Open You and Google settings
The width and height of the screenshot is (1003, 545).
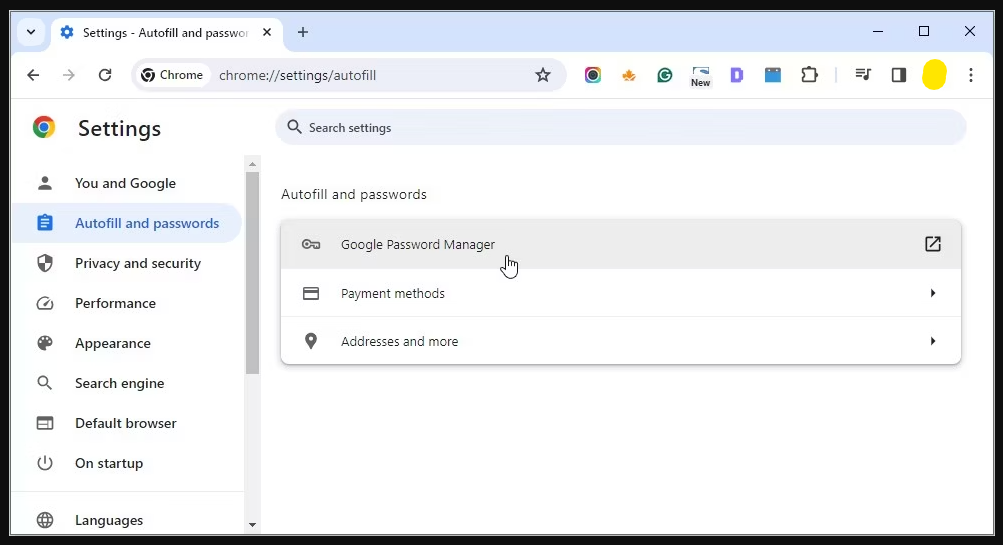coord(125,184)
